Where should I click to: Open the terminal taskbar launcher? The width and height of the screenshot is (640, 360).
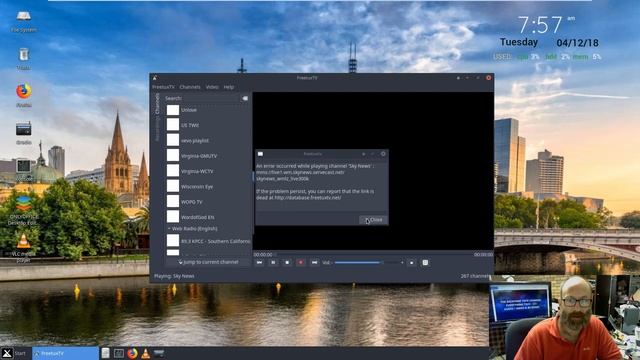click(119, 353)
